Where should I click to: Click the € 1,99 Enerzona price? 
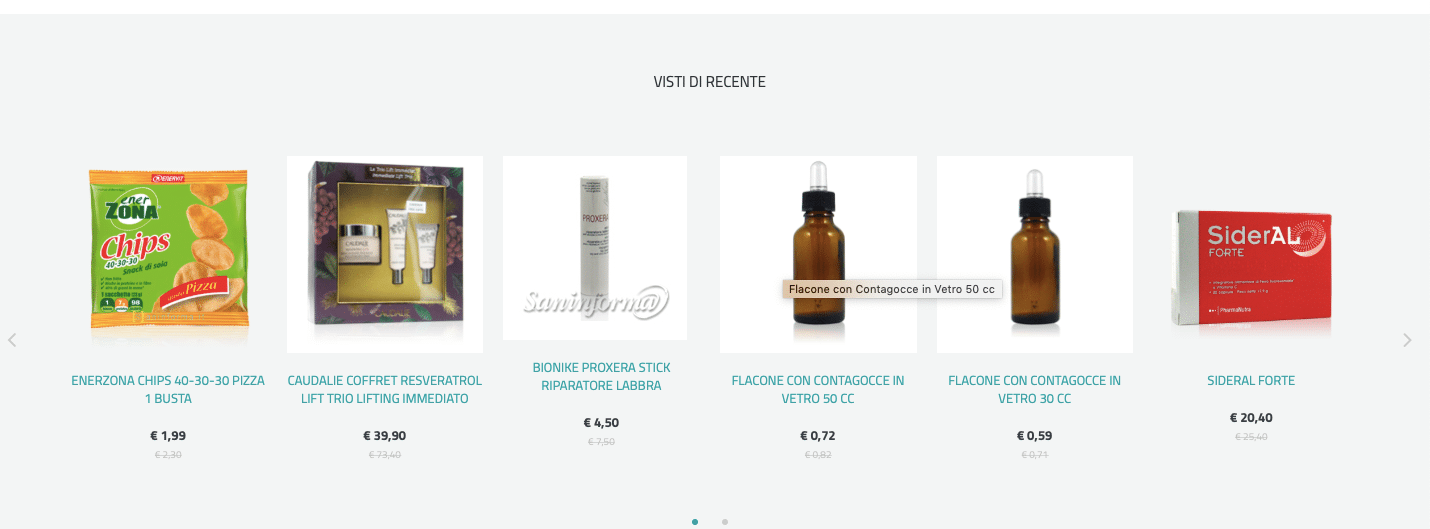168,436
